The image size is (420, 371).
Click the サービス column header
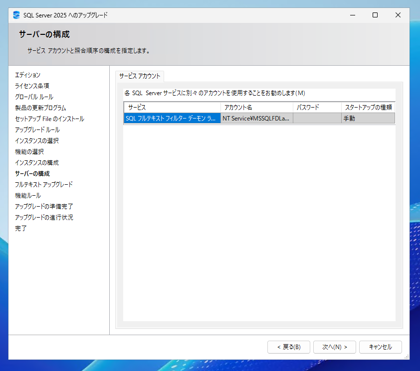(172, 107)
